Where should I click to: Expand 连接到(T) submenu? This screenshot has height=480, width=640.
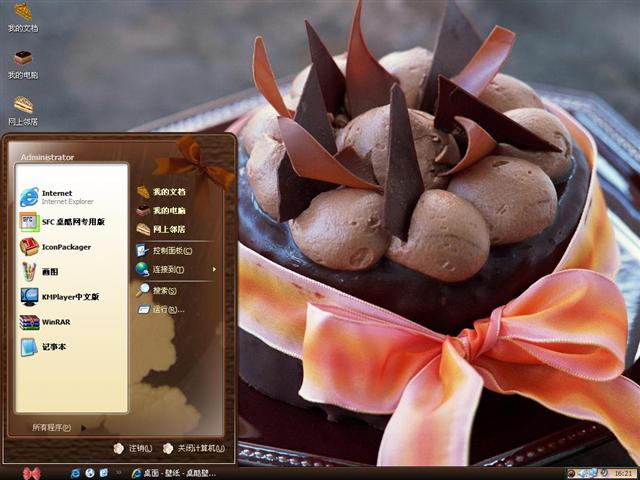tap(176, 269)
